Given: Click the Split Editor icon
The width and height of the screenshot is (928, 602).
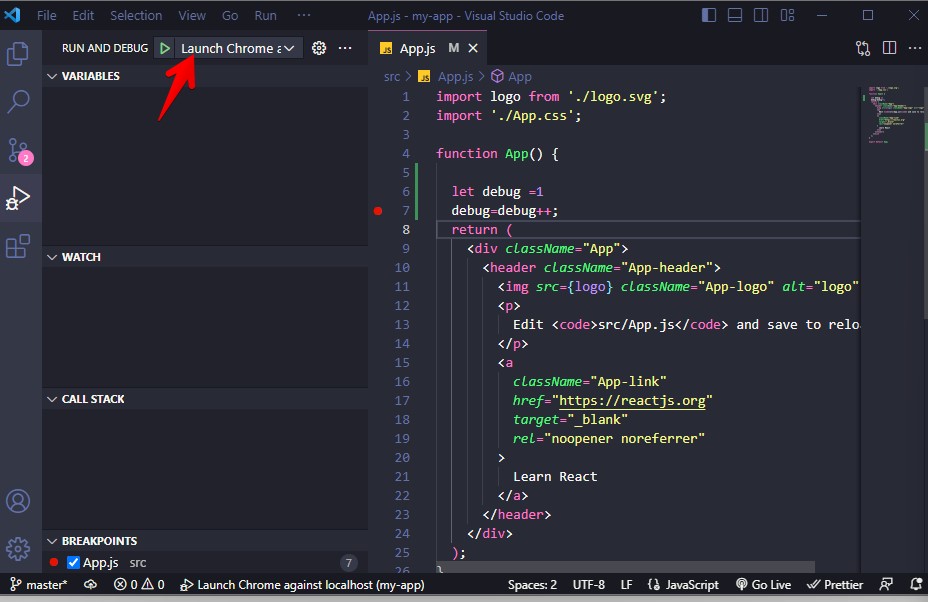Looking at the screenshot, I should click(x=889, y=47).
